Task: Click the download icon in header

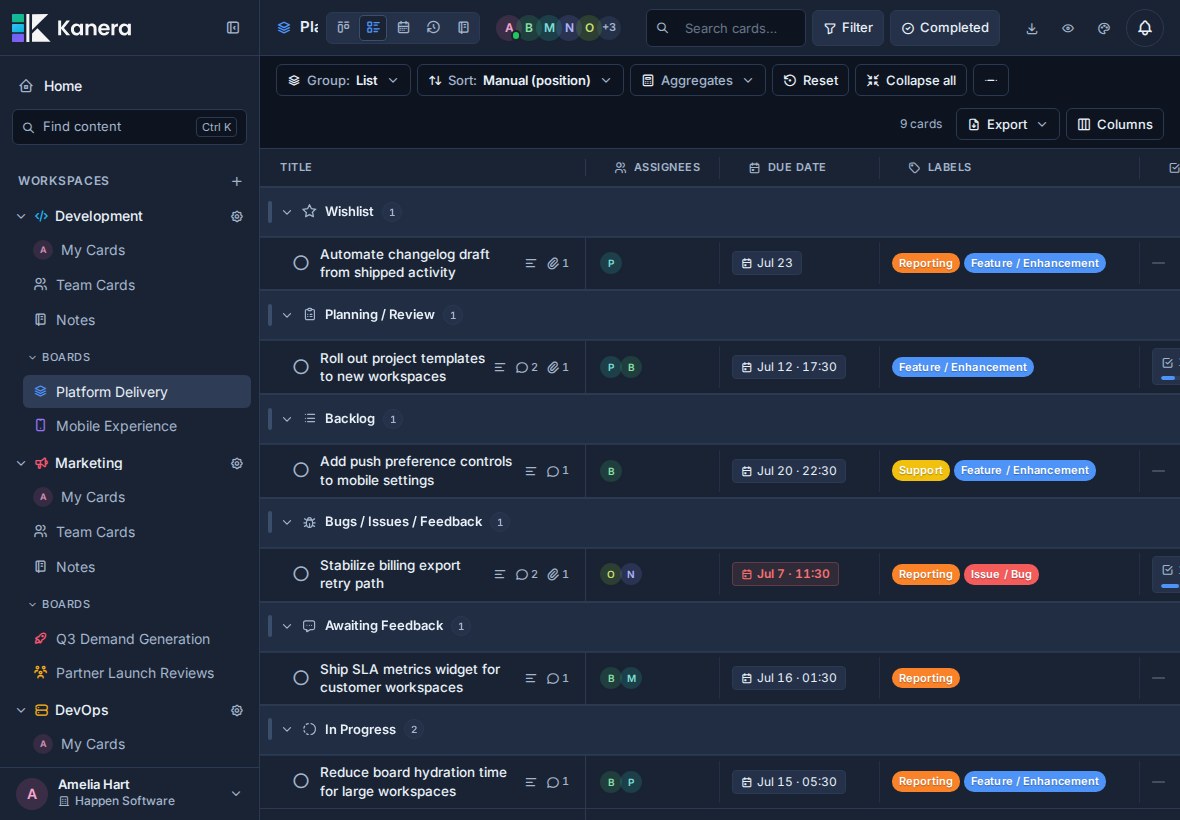Action: pos(1032,28)
